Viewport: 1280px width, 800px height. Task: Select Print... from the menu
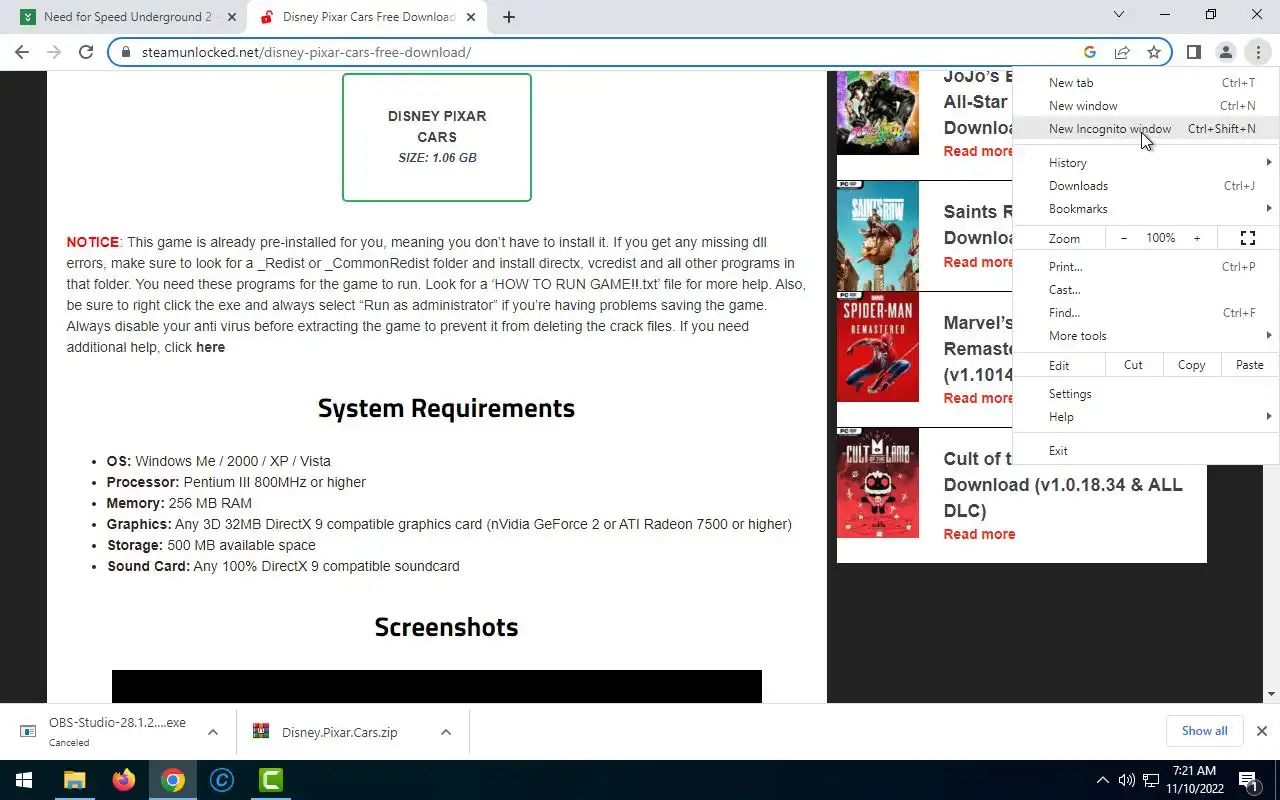(1146, 267)
